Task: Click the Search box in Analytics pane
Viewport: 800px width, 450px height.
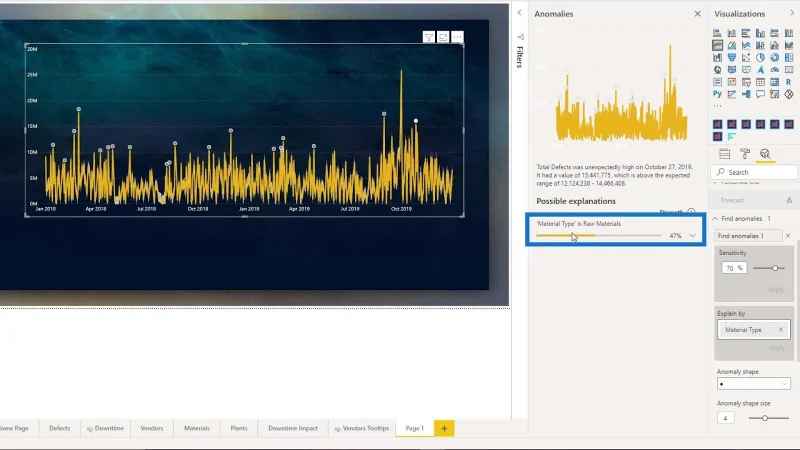Action: click(x=754, y=172)
